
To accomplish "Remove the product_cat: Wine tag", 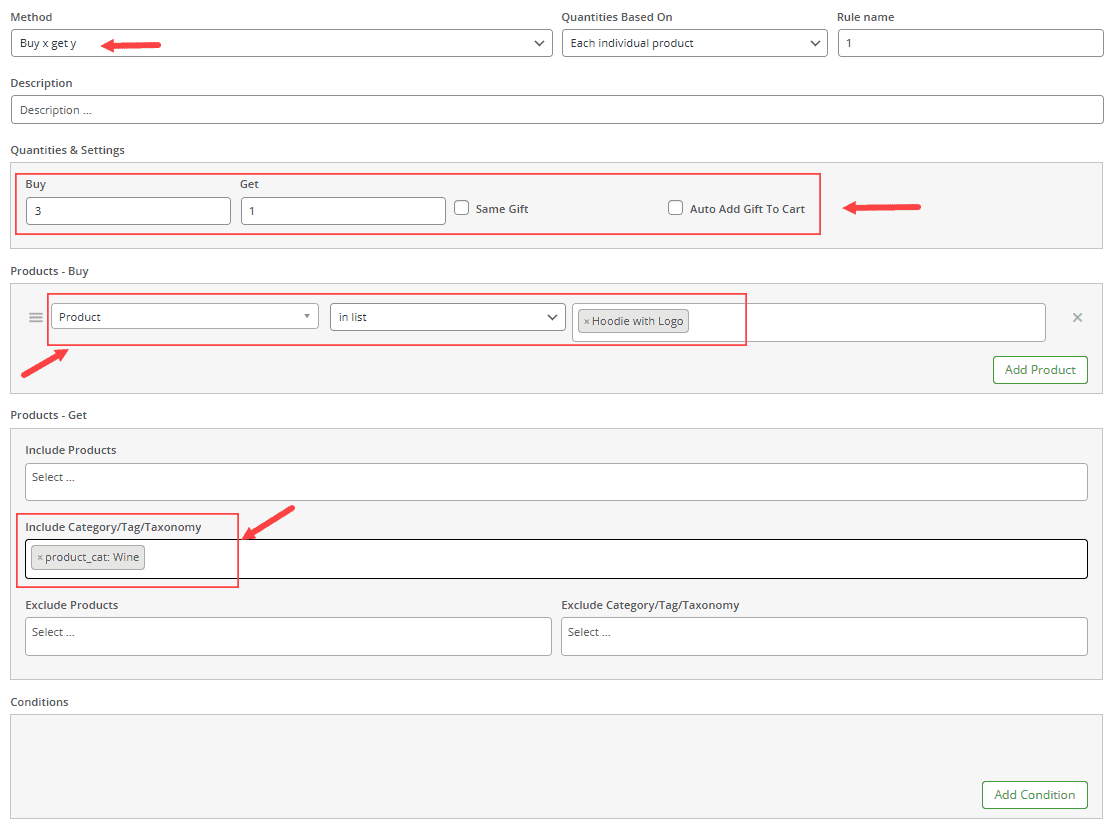I will point(40,558).
